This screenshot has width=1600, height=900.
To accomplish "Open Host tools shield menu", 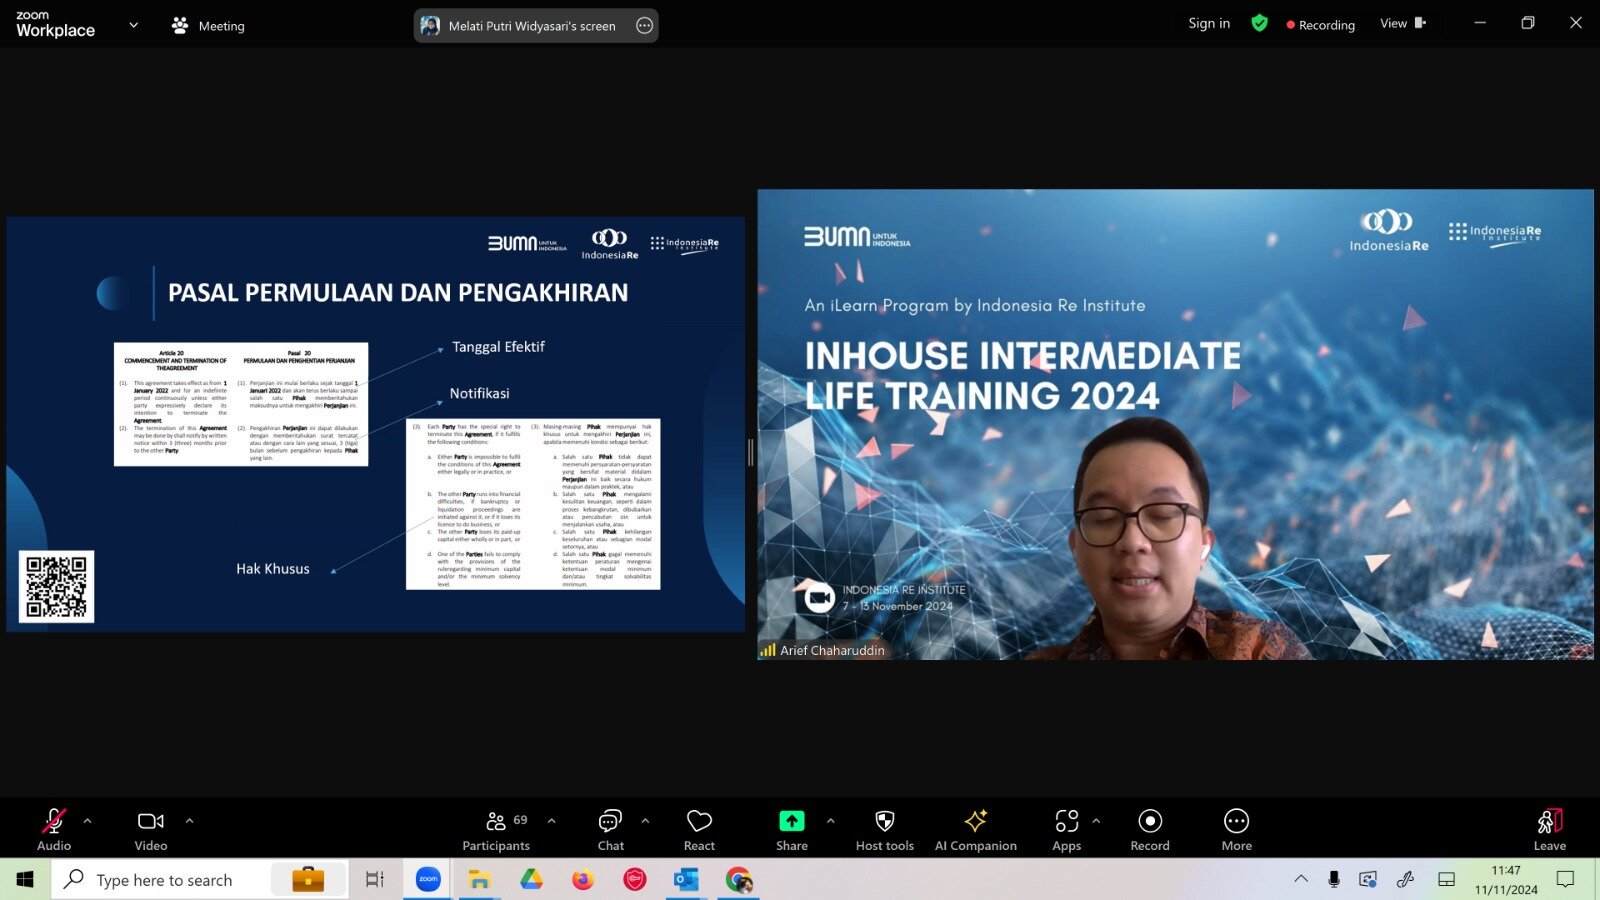I will [x=885, y=829].
